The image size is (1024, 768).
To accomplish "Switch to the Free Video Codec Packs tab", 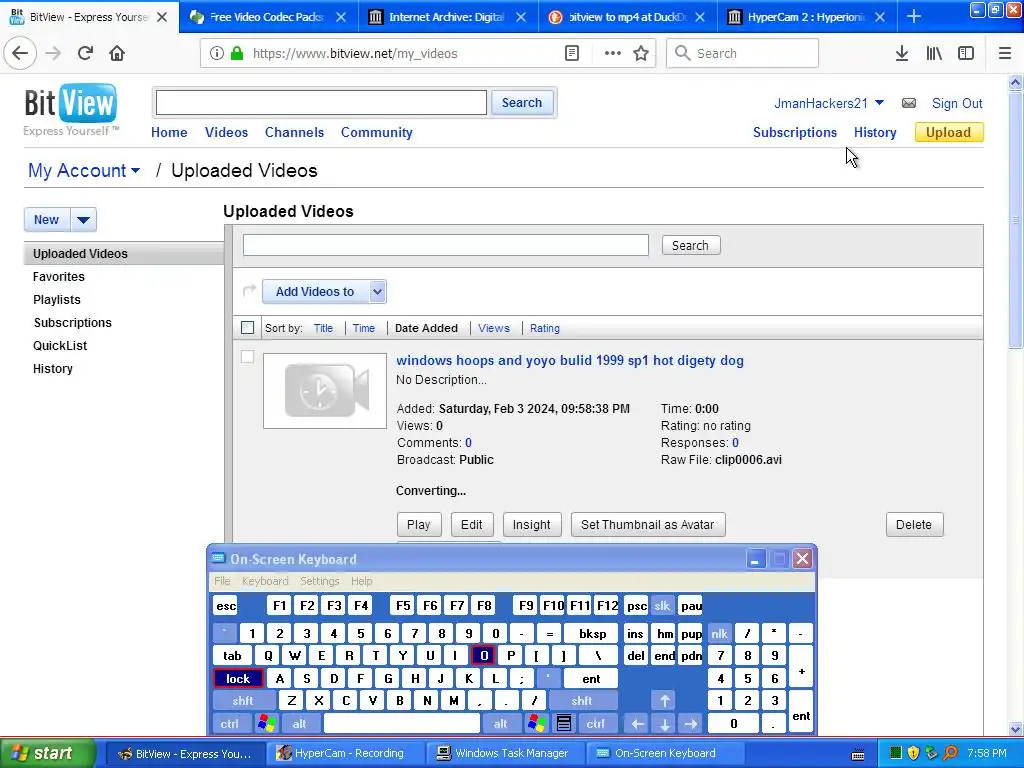I will point(268,17).
